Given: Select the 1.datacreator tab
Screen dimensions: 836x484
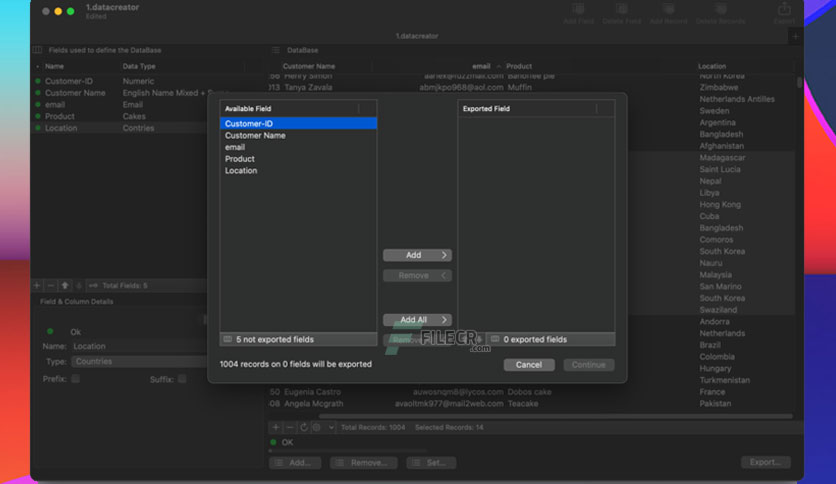Looking at the screenshot, I should 417,36.
